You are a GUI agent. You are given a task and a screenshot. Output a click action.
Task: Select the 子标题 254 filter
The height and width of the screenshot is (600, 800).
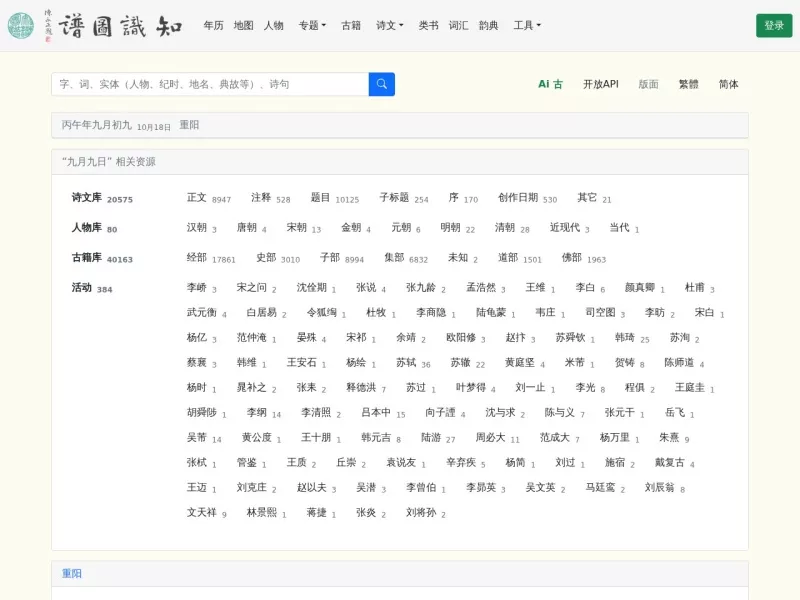click(x=404, y=198)
